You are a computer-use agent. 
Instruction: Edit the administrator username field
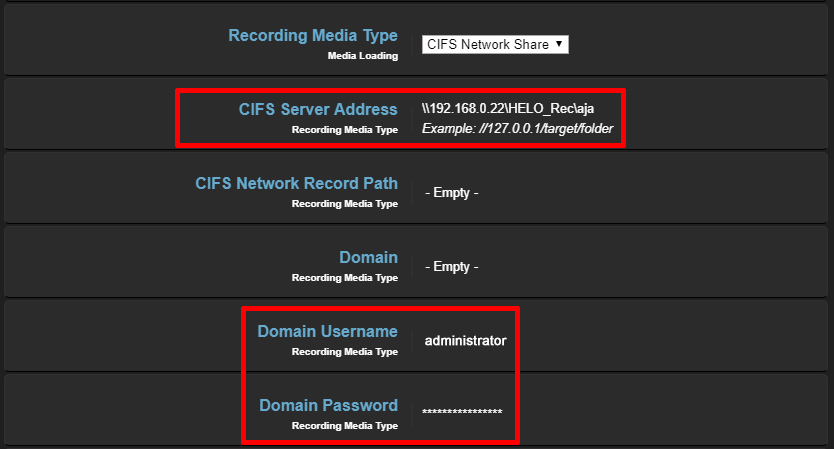tap(465, 341)
